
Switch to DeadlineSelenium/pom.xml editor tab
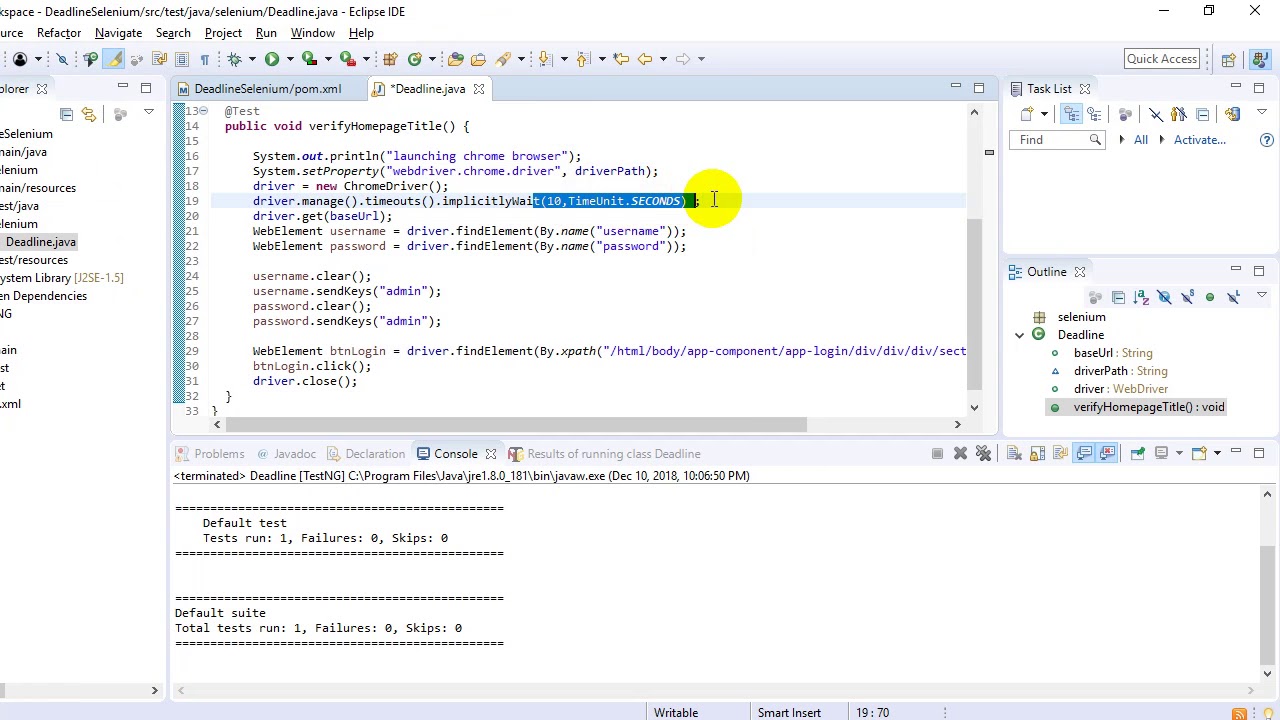[259, 89]
